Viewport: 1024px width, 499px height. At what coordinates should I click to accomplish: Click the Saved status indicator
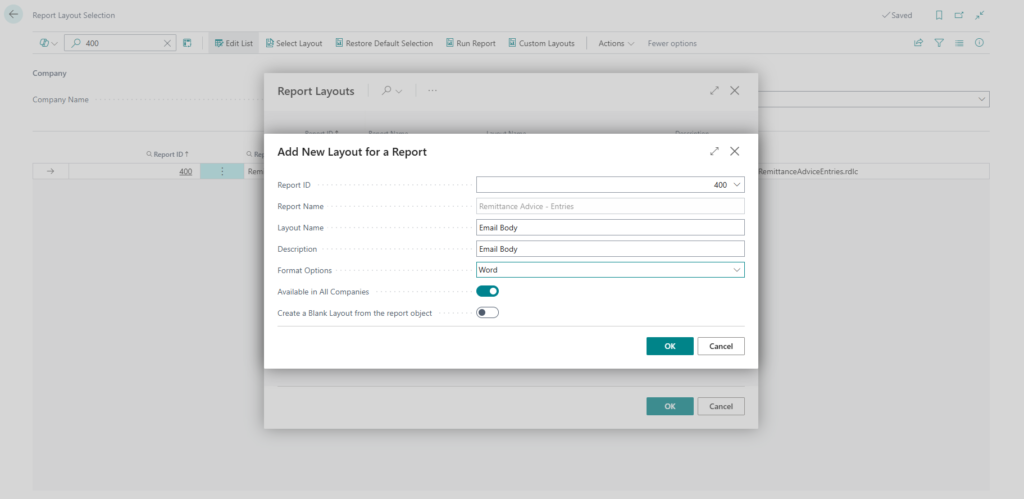(897, 15)
